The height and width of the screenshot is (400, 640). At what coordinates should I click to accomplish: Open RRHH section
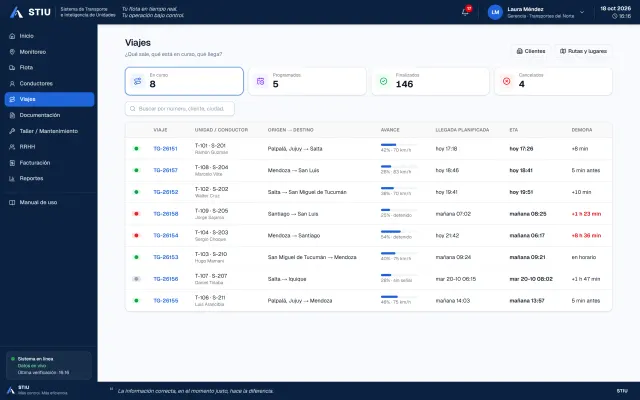click(49, 147)
